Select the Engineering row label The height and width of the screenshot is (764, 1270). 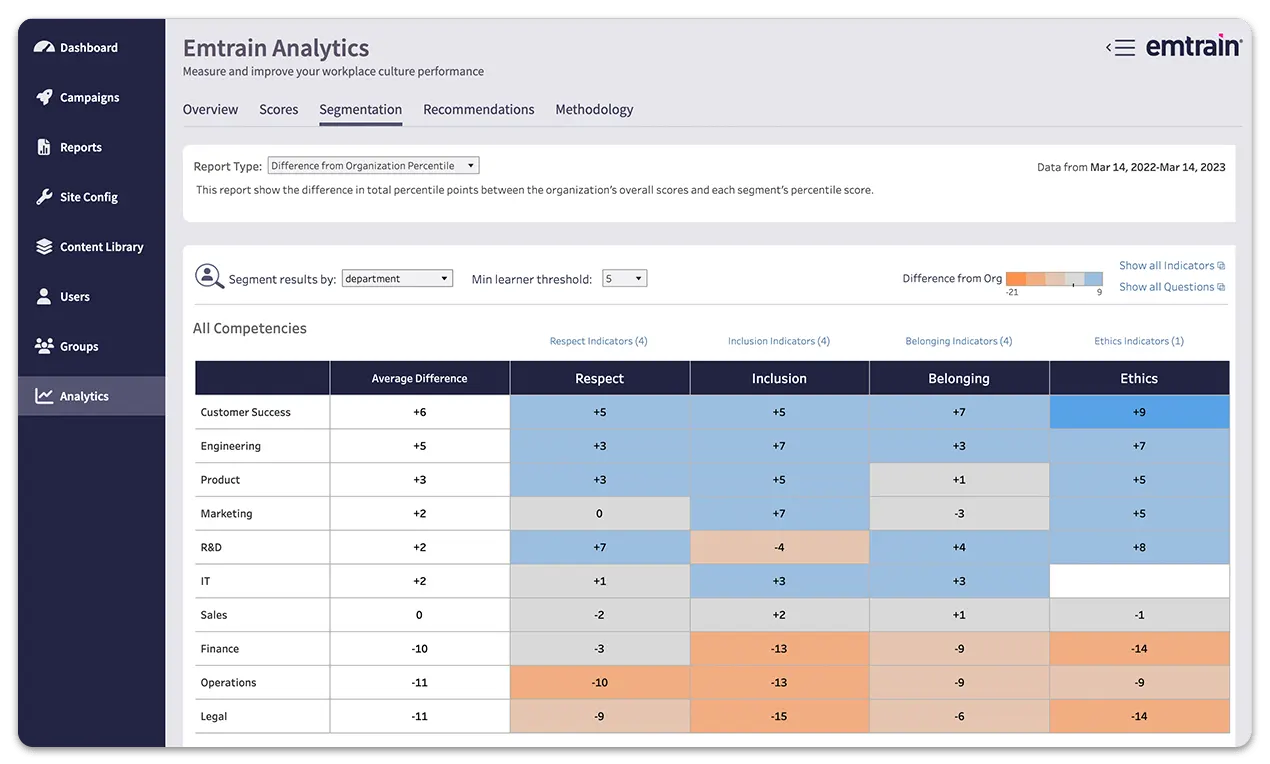231,446
